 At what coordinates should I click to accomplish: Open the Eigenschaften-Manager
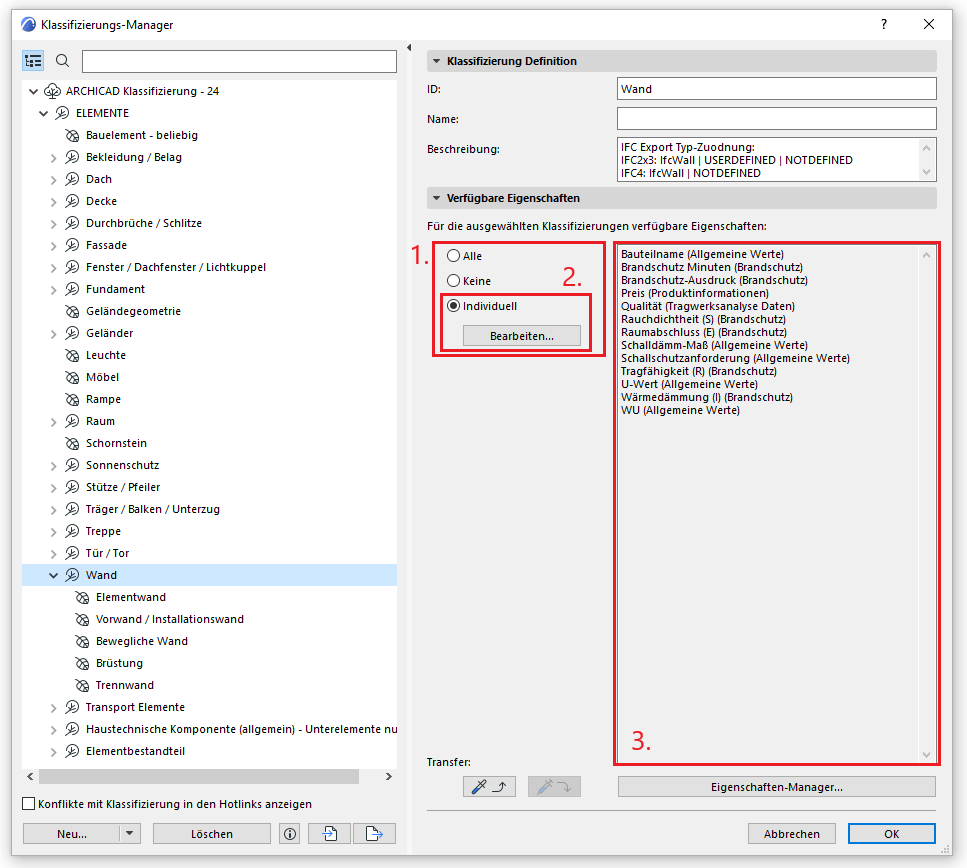(776, 786)
